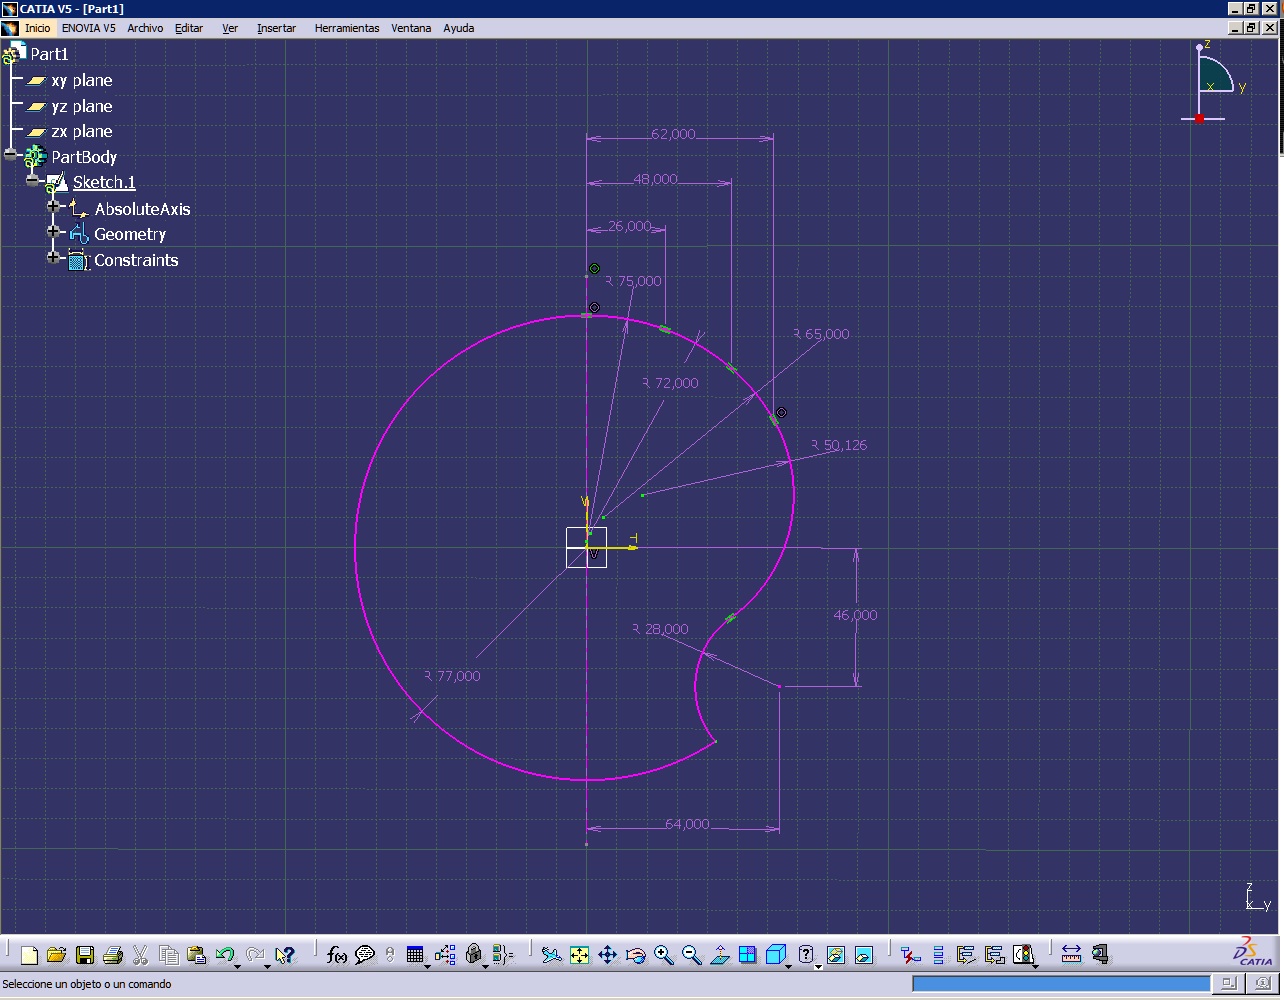The width and height of the screenshot is (1284, 1000).
Task: Click the Swap visible space icon
Action: 864,955
